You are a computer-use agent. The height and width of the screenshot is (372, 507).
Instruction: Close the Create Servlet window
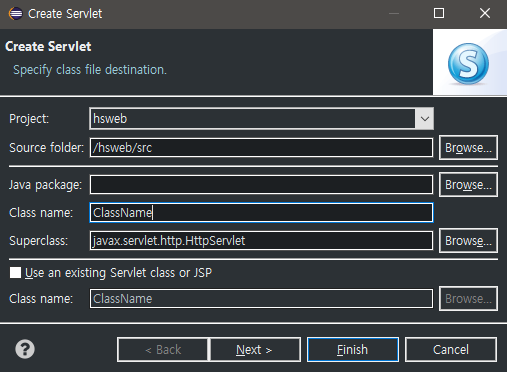coord(485,13)
